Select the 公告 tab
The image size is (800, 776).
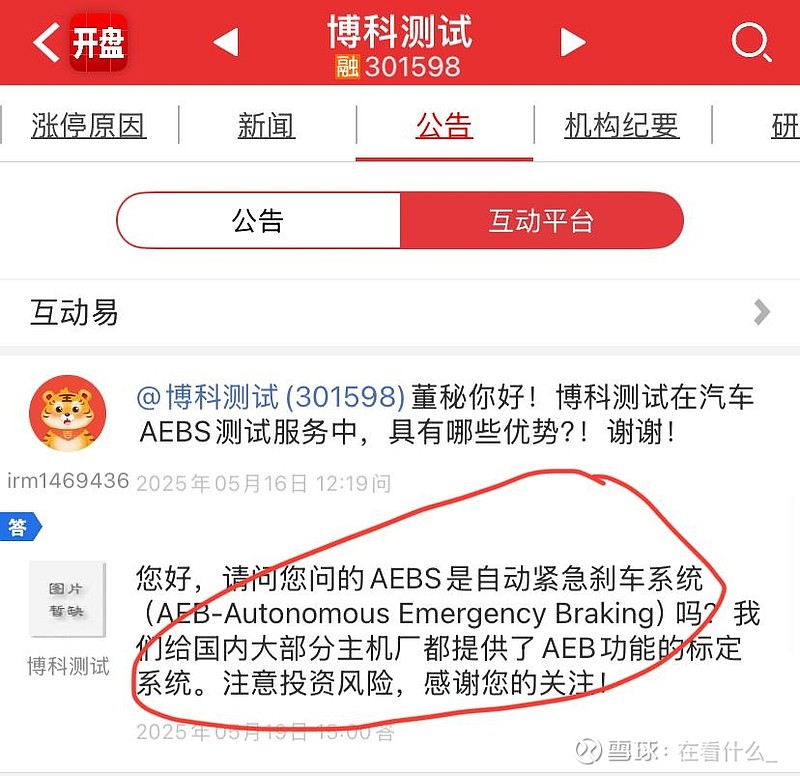pyautogui.click(x=444, y=126)
